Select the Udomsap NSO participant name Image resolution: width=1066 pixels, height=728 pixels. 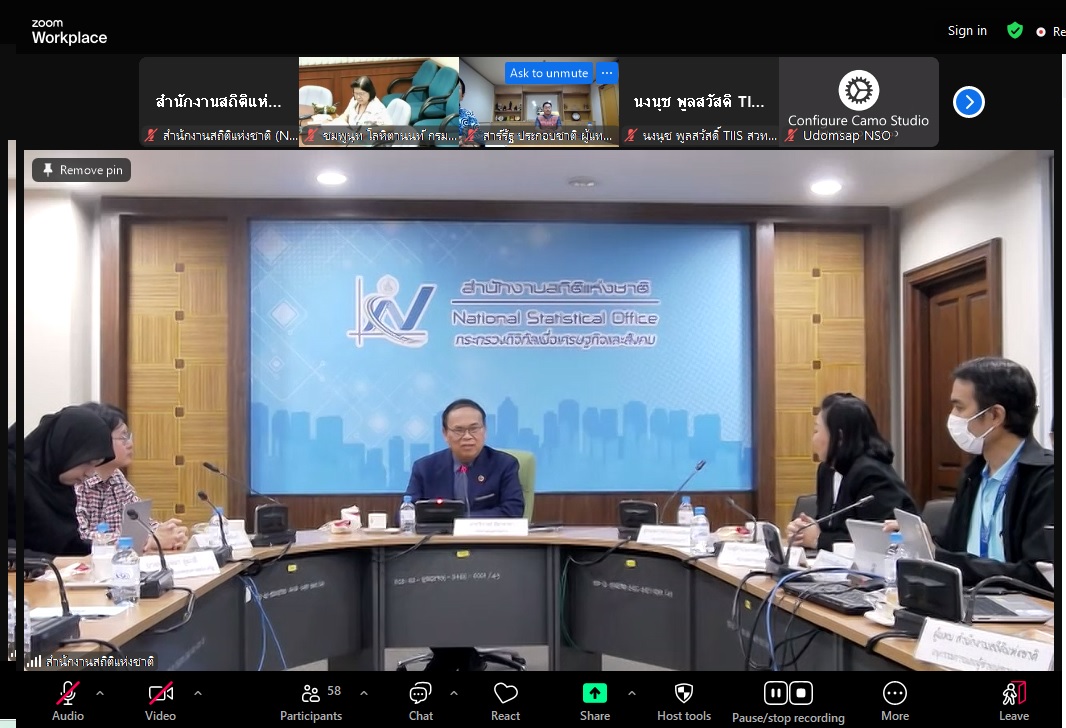pos(846,135)
